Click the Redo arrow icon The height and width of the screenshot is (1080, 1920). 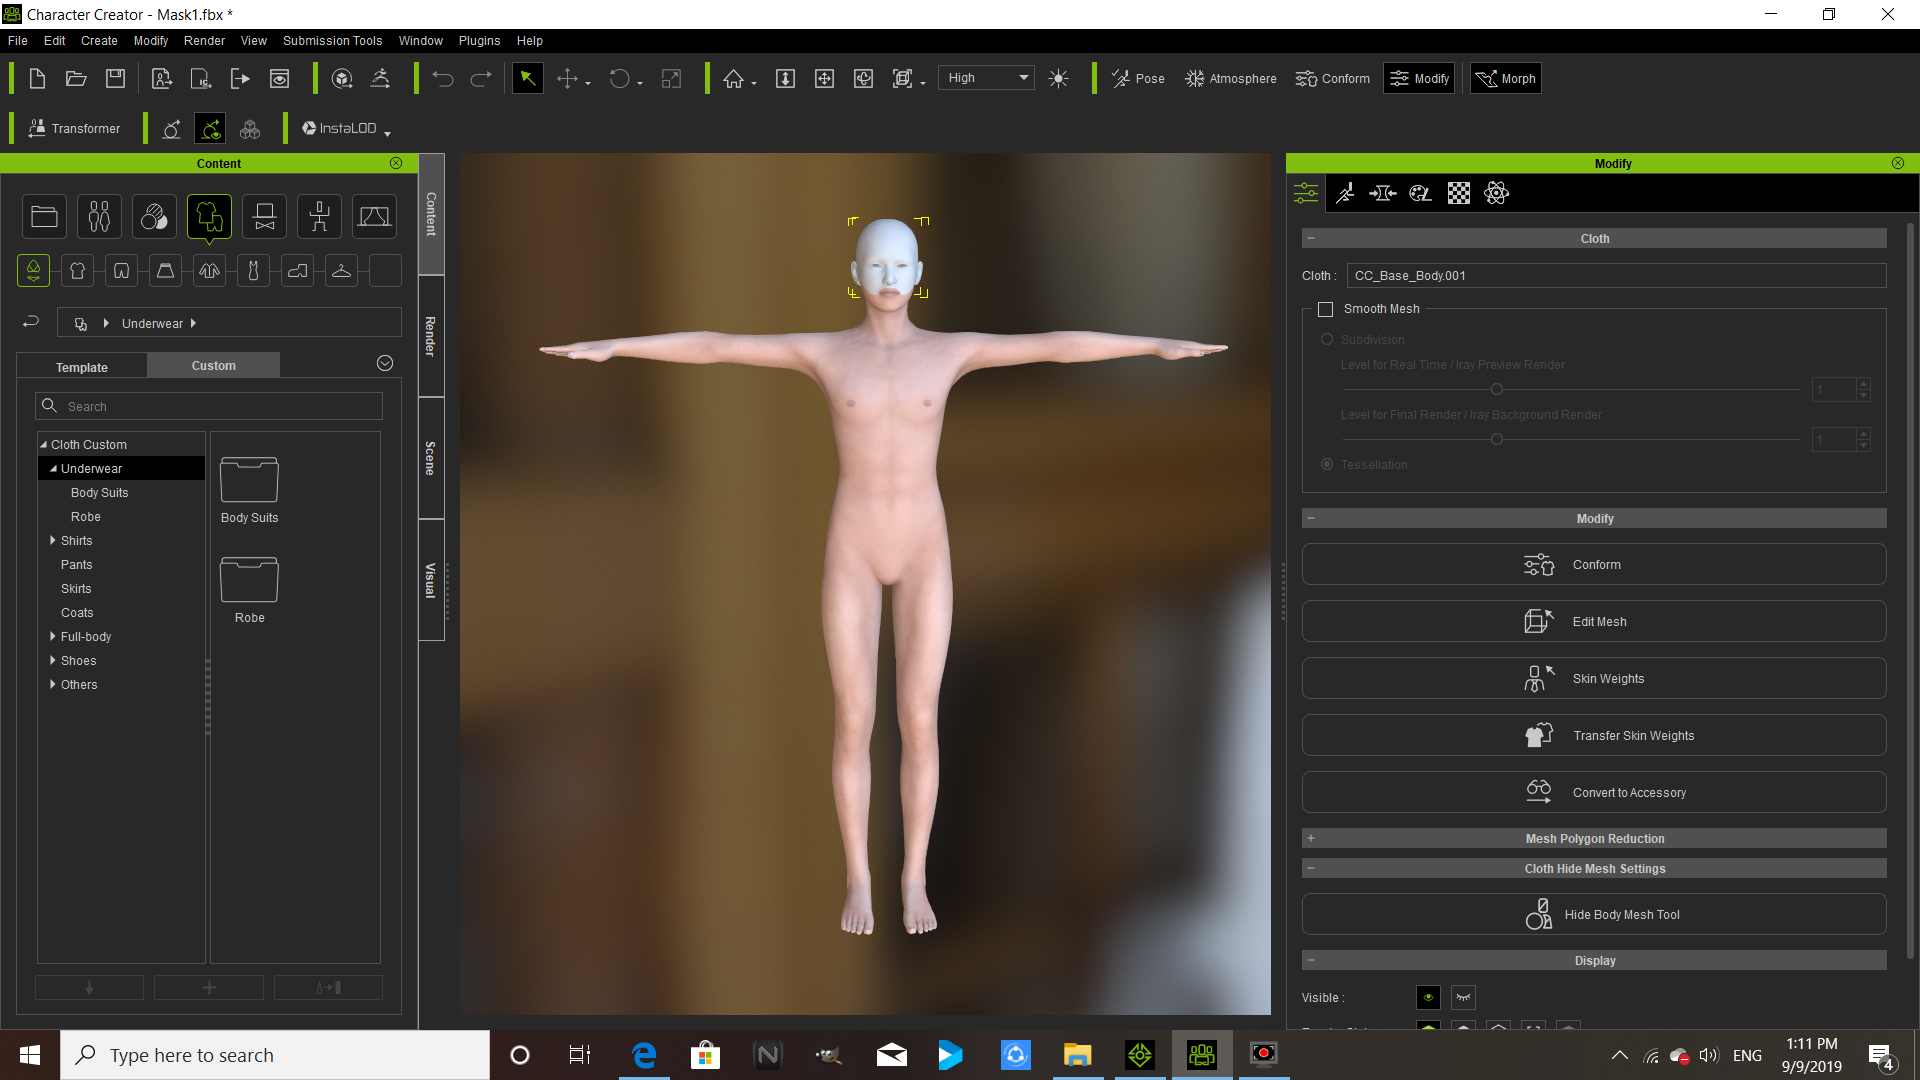[x=481, y=79]
